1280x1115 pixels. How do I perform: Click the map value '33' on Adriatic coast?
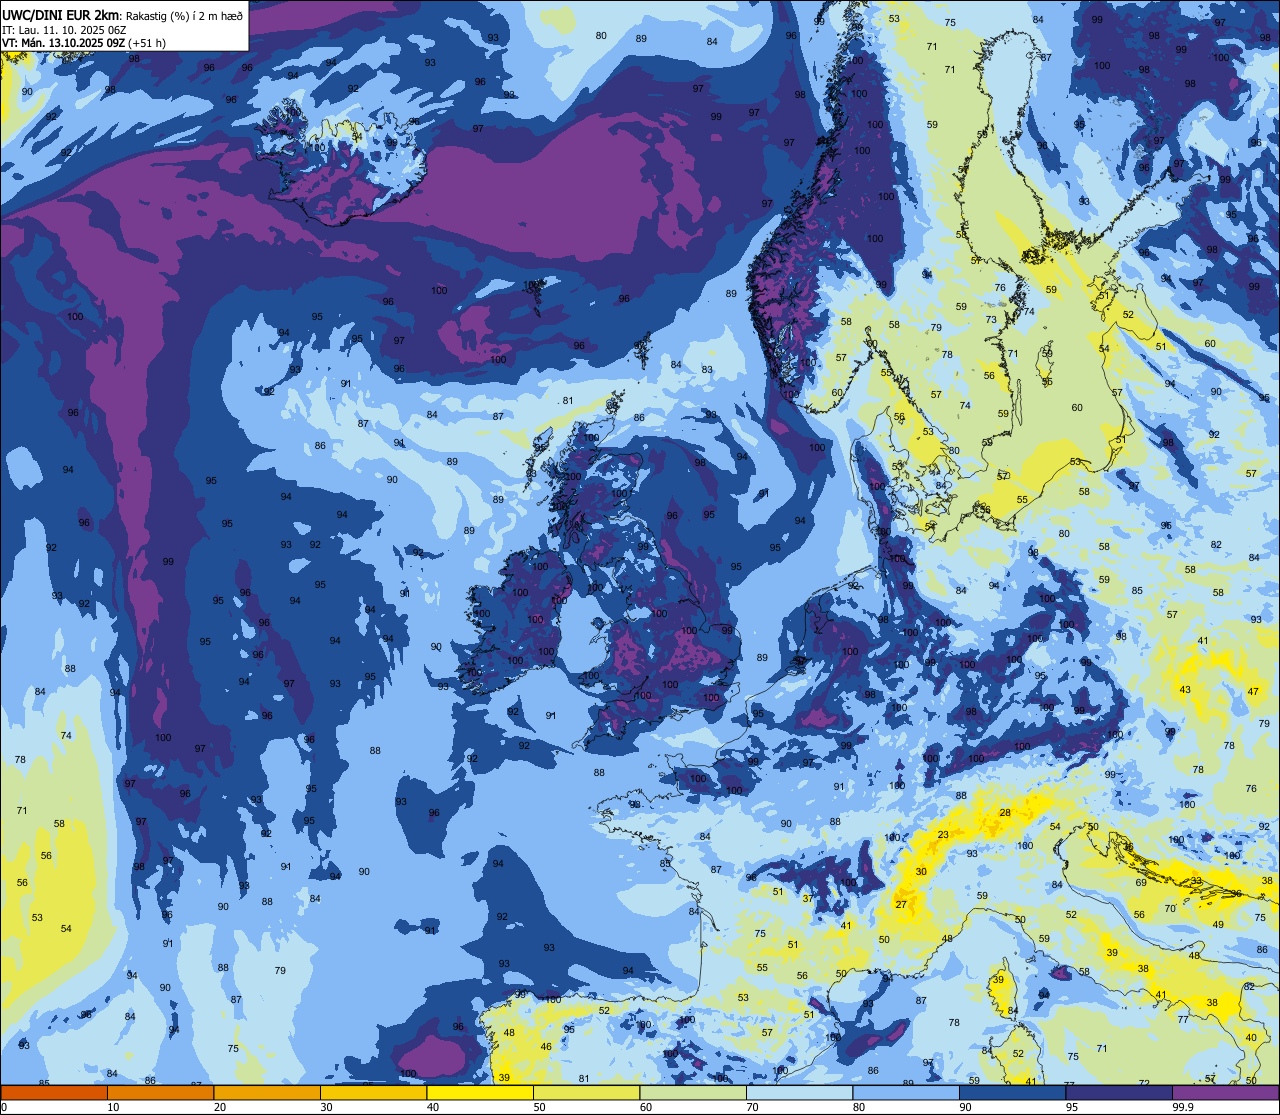(1197, 881)
